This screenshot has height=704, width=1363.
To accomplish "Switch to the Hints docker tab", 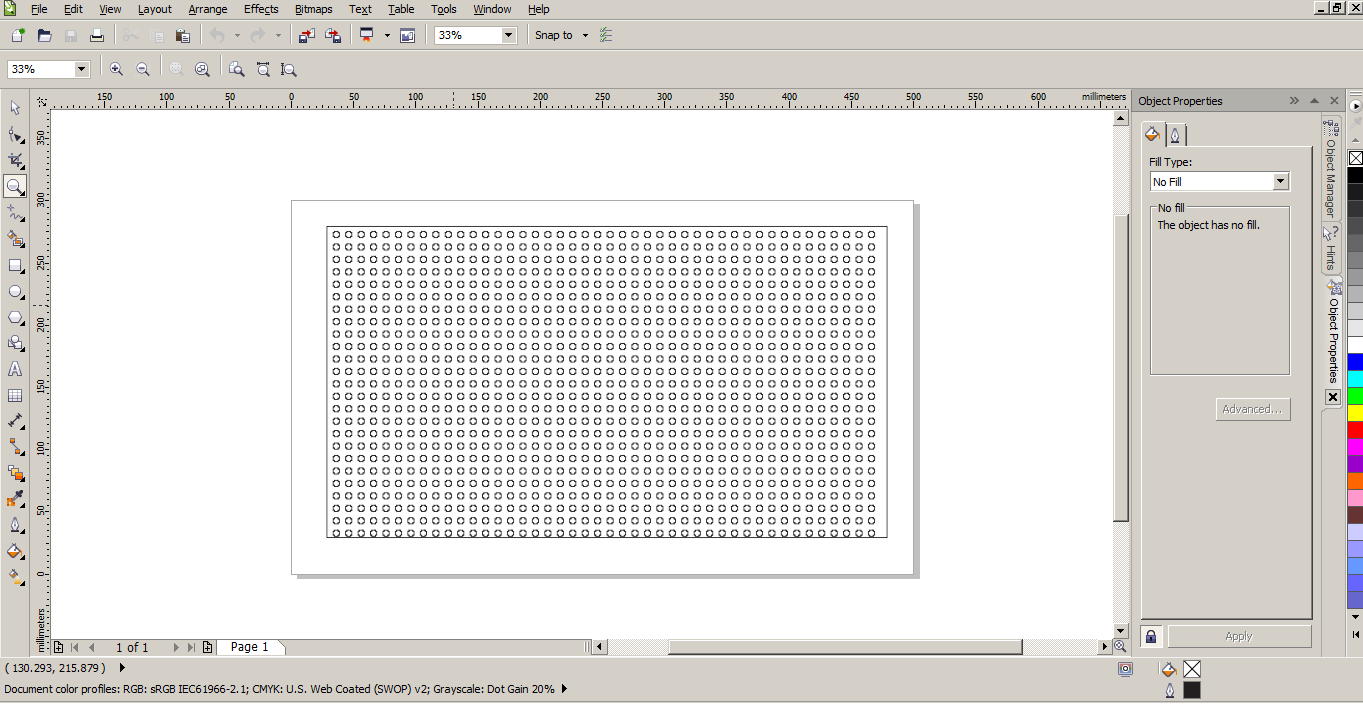I will [1330, 249].
